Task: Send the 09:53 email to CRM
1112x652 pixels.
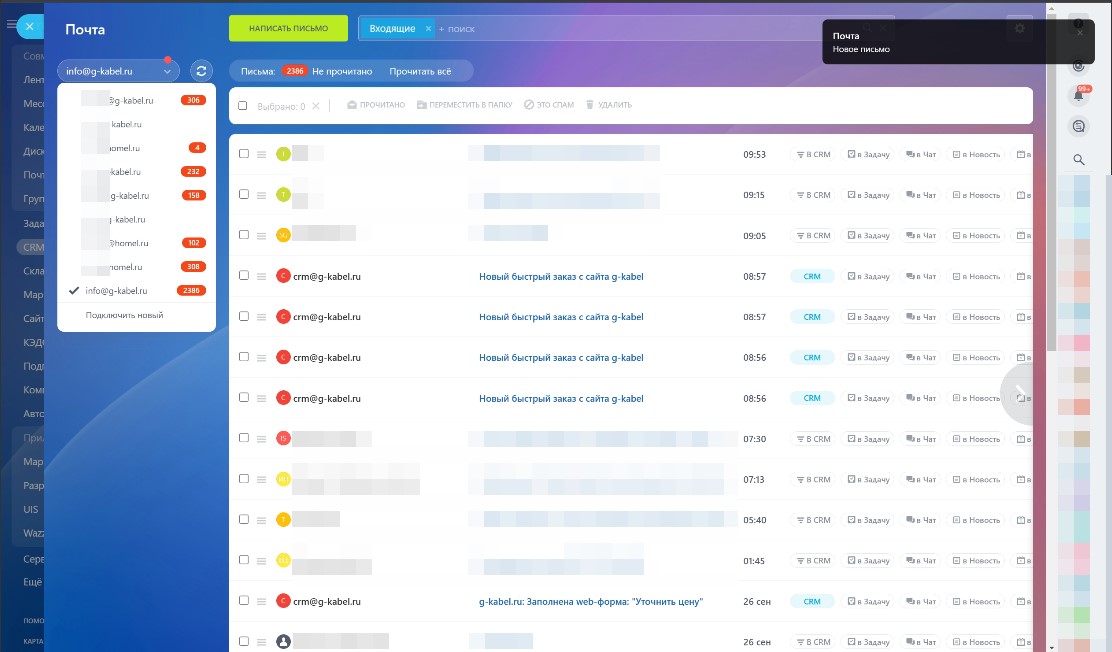Action: pyautogui.click(x=812, y=155)
